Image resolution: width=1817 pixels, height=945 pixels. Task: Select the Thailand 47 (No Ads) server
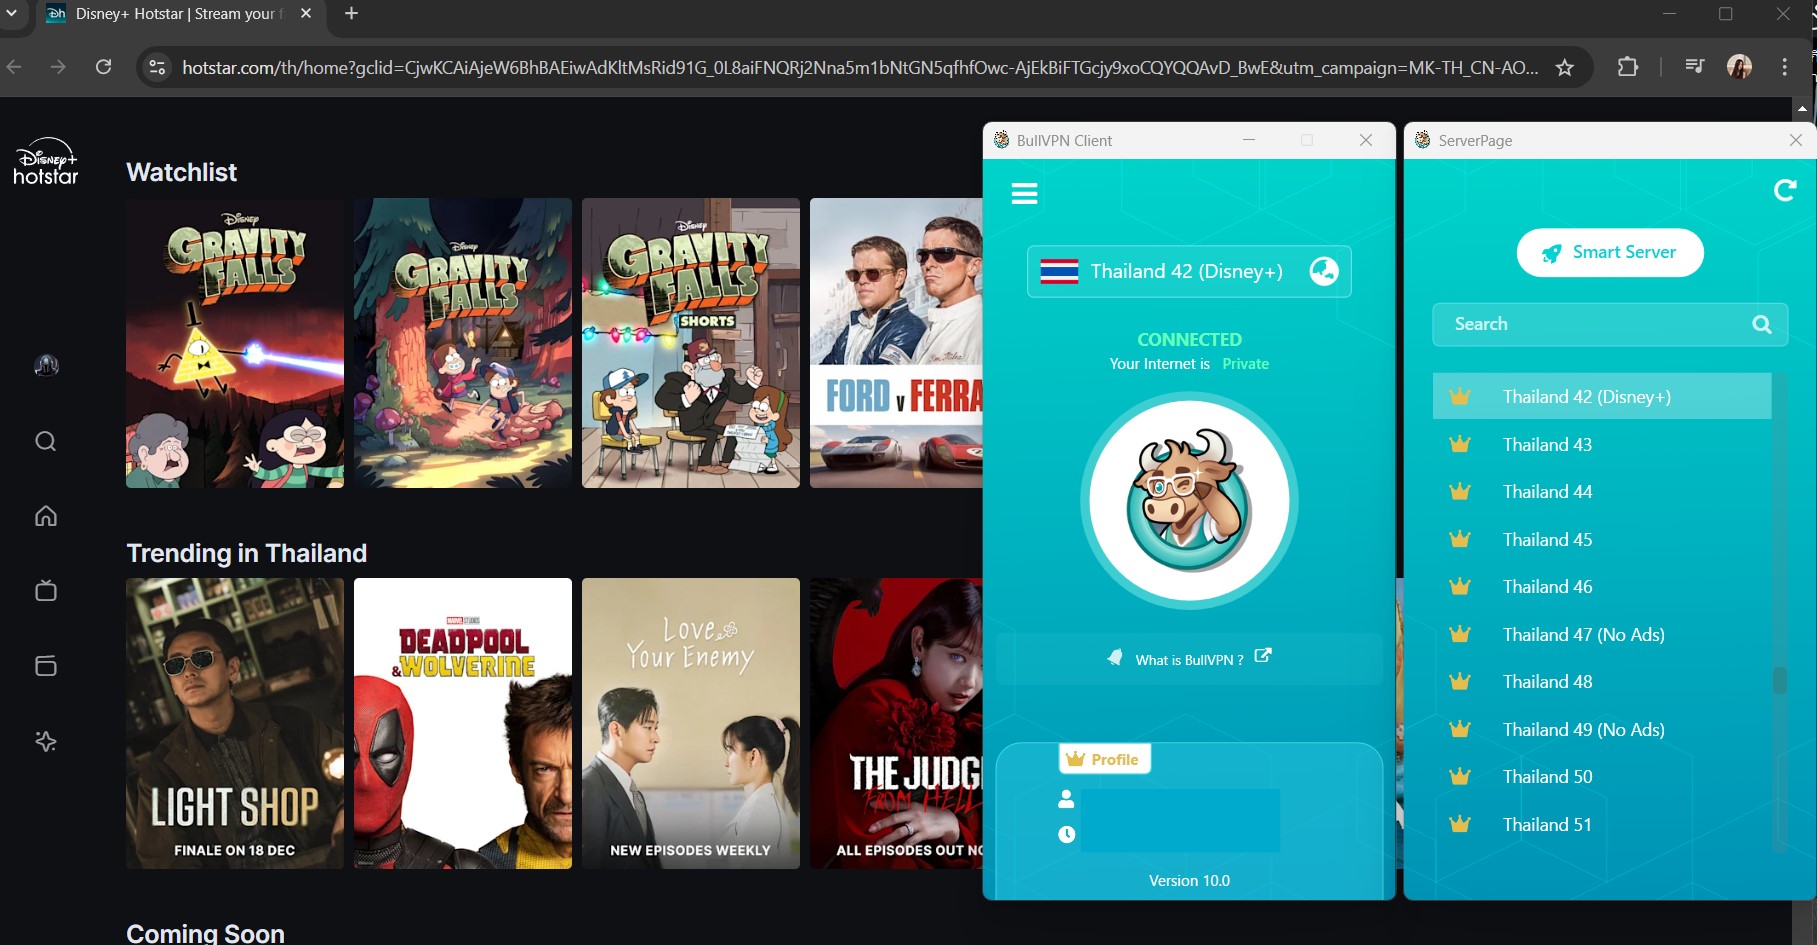[1601, 634]
